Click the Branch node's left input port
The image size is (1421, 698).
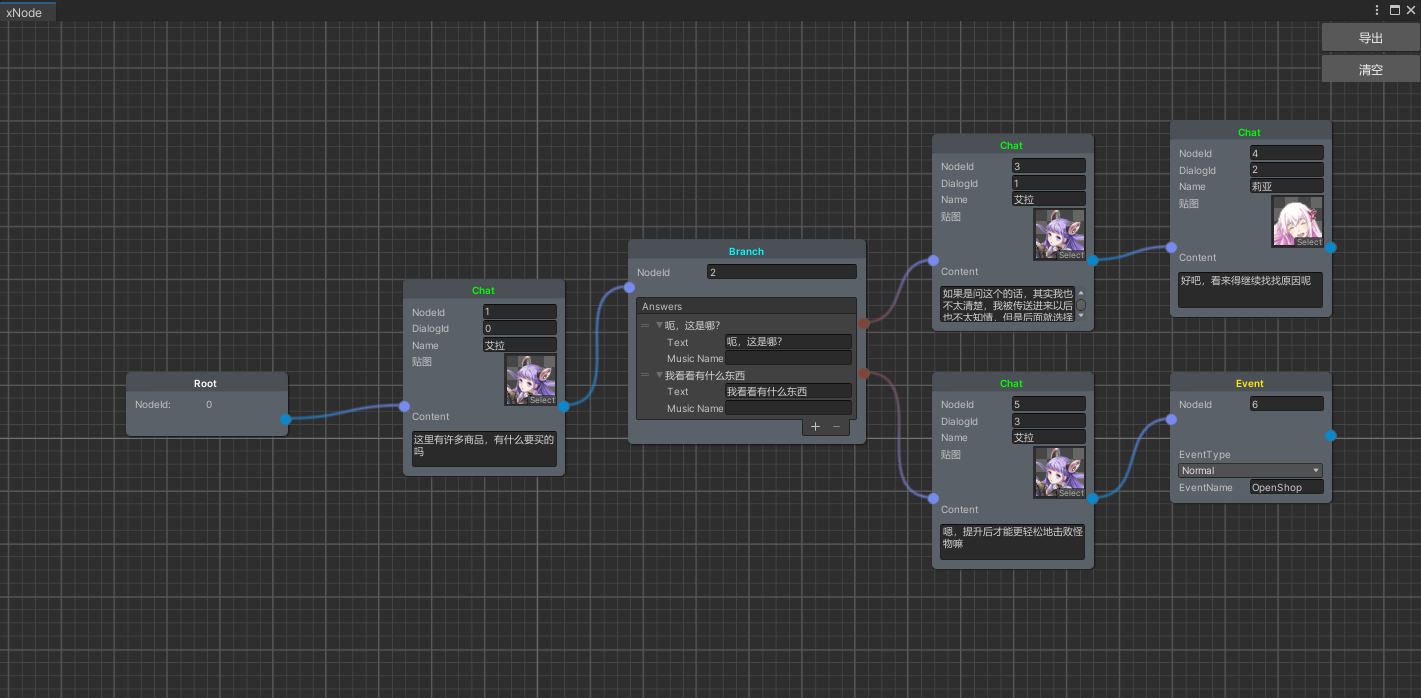pos(629,288)
